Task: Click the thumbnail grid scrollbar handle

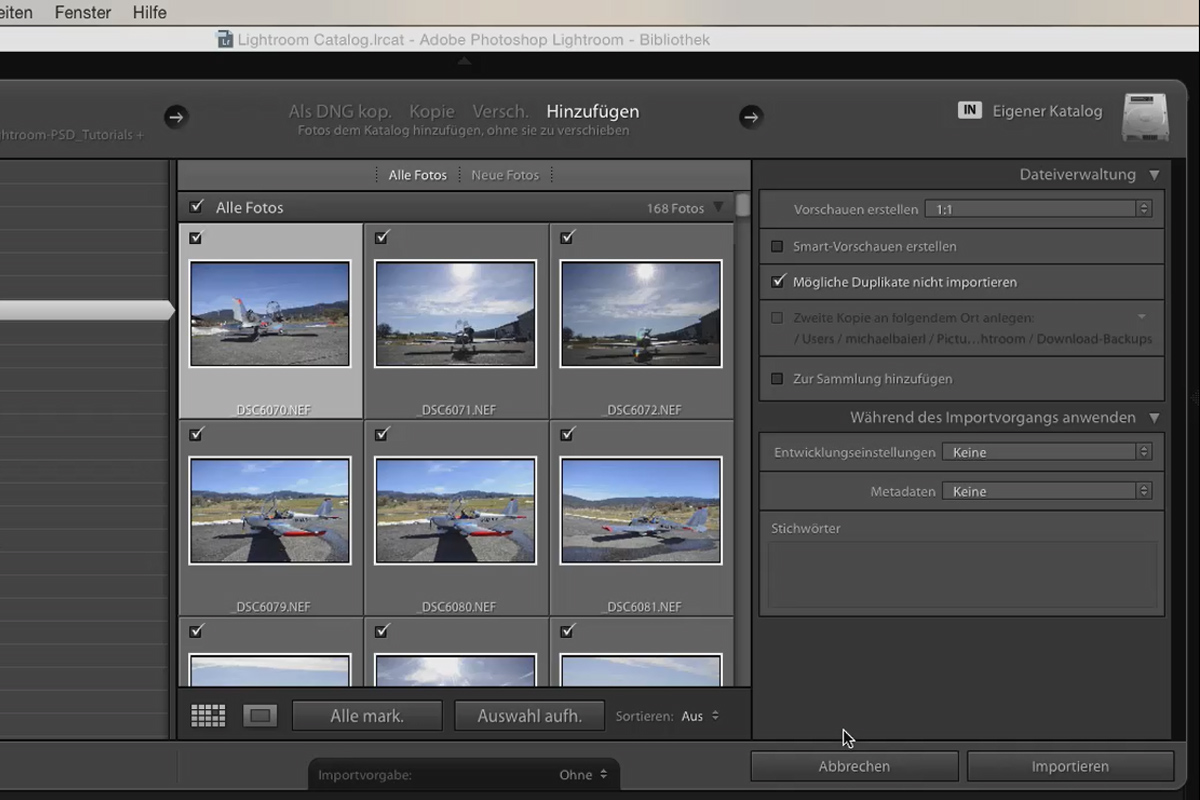Action: [x=742, y=205]
